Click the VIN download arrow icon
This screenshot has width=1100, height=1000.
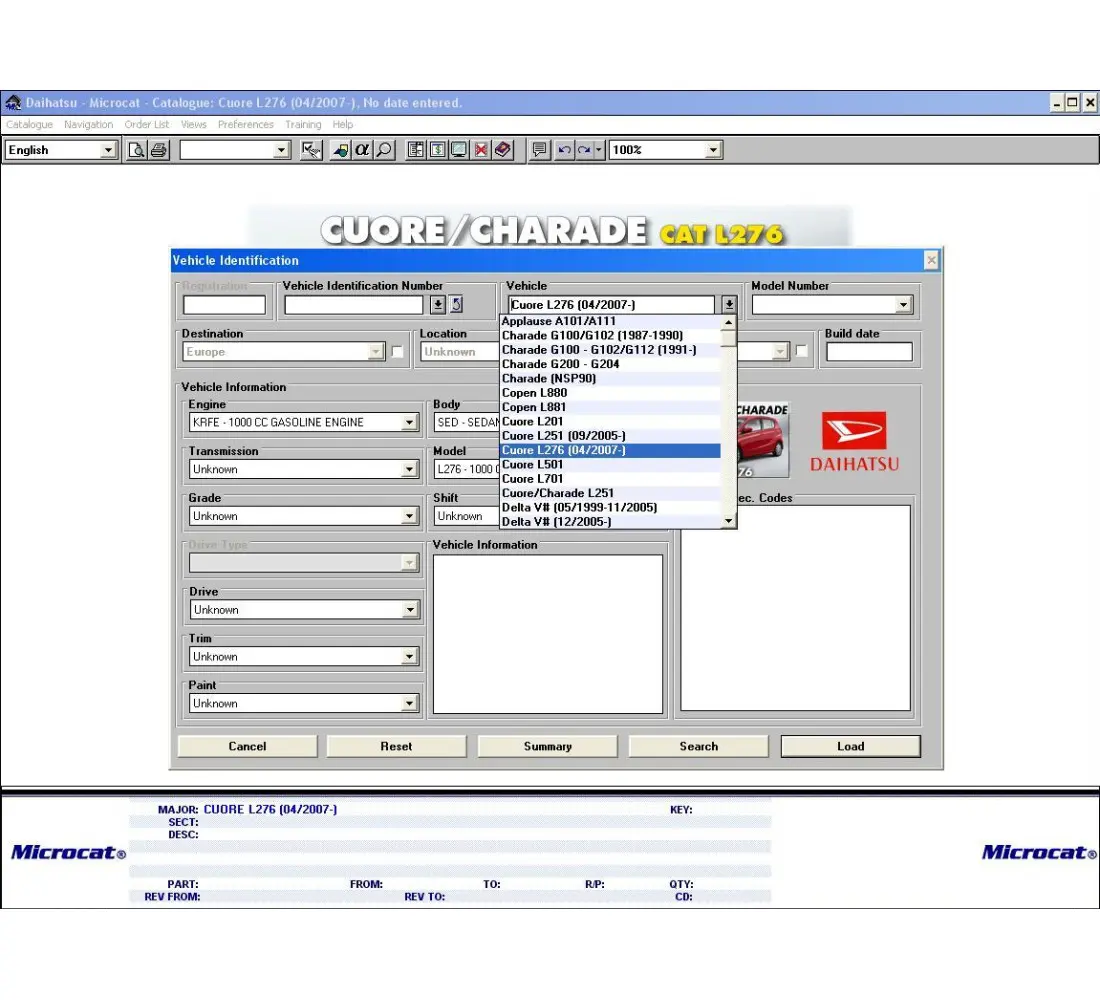pyautogui.click(x=438, y=305)
